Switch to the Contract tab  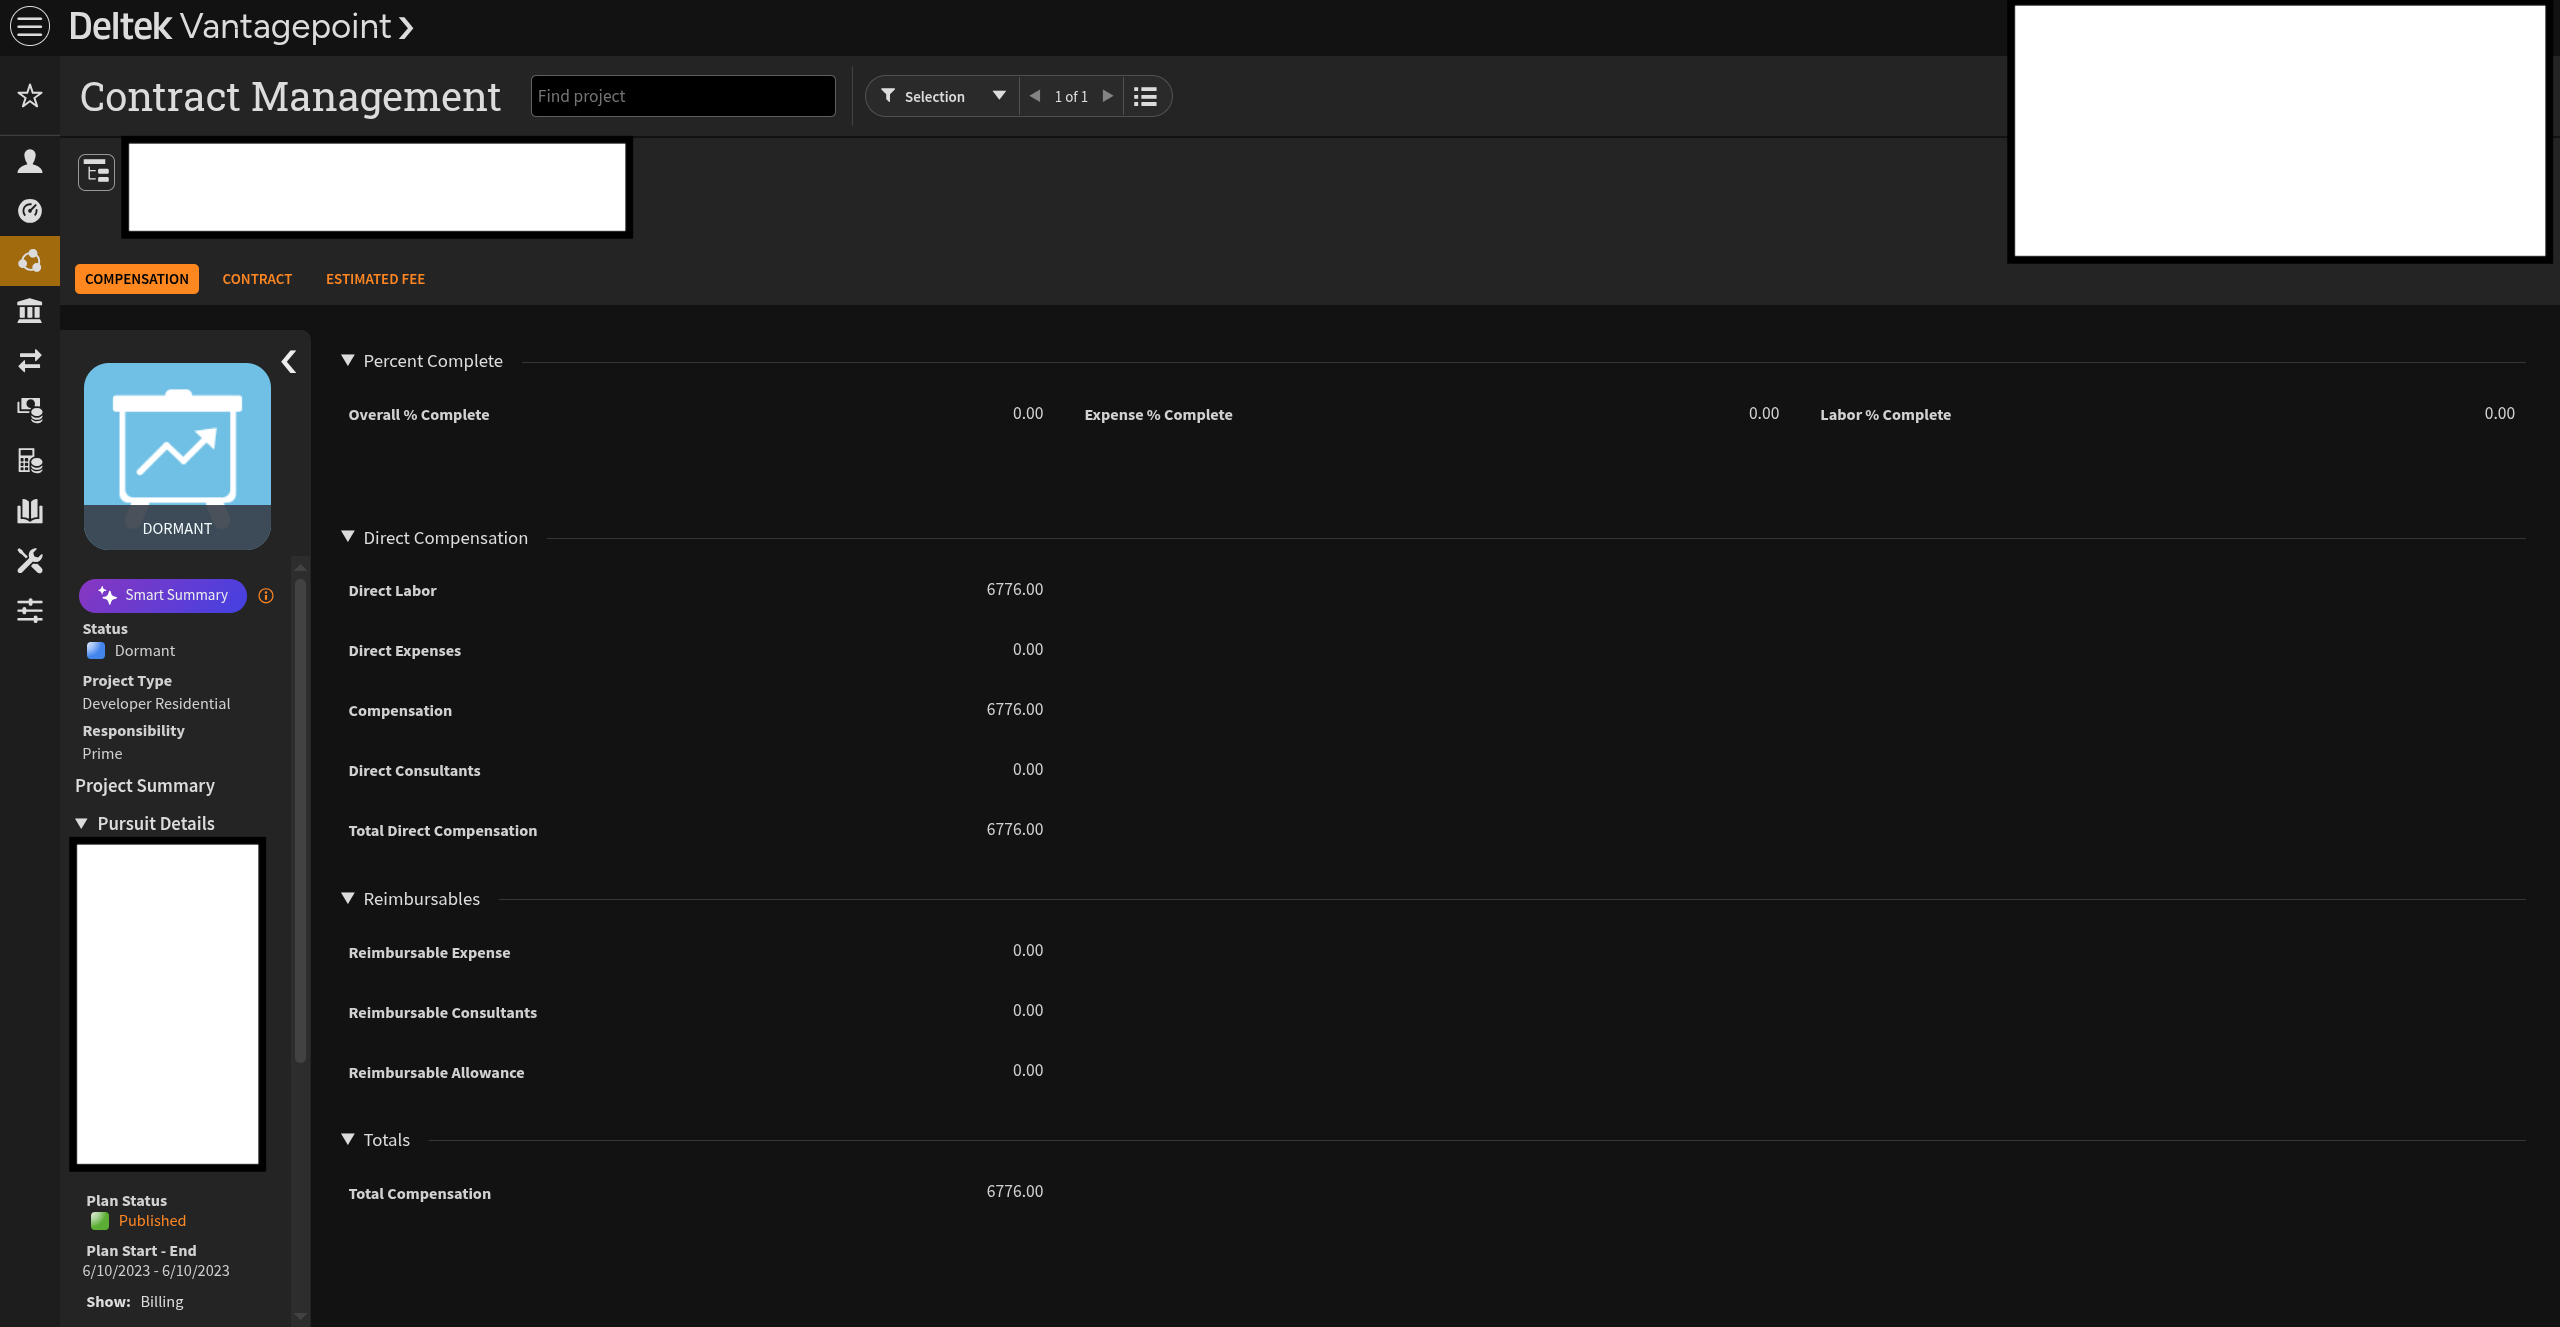click(x=257, y=279)
